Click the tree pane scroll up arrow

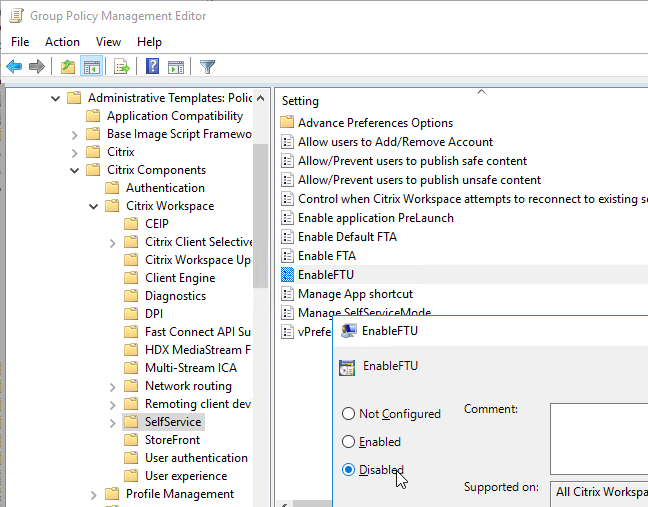tap(260, 98)
